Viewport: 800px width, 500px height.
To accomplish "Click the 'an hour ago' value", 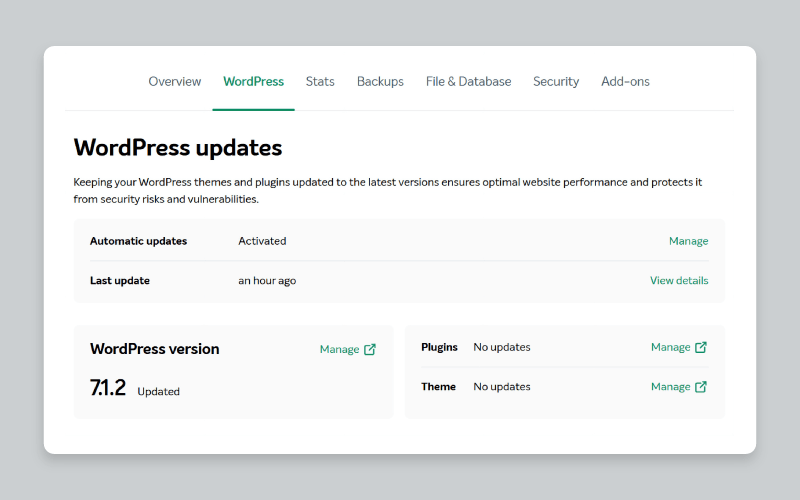I will tap(267, 281).
